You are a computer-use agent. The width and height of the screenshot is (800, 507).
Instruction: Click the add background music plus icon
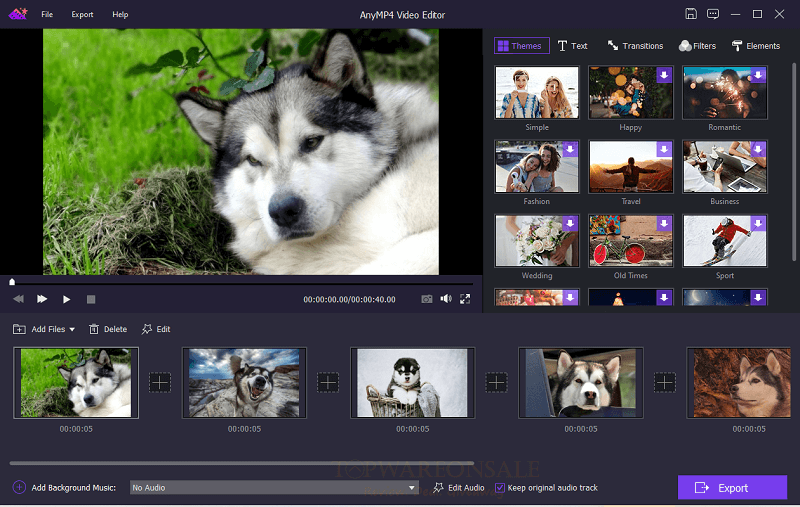(19, 488)
